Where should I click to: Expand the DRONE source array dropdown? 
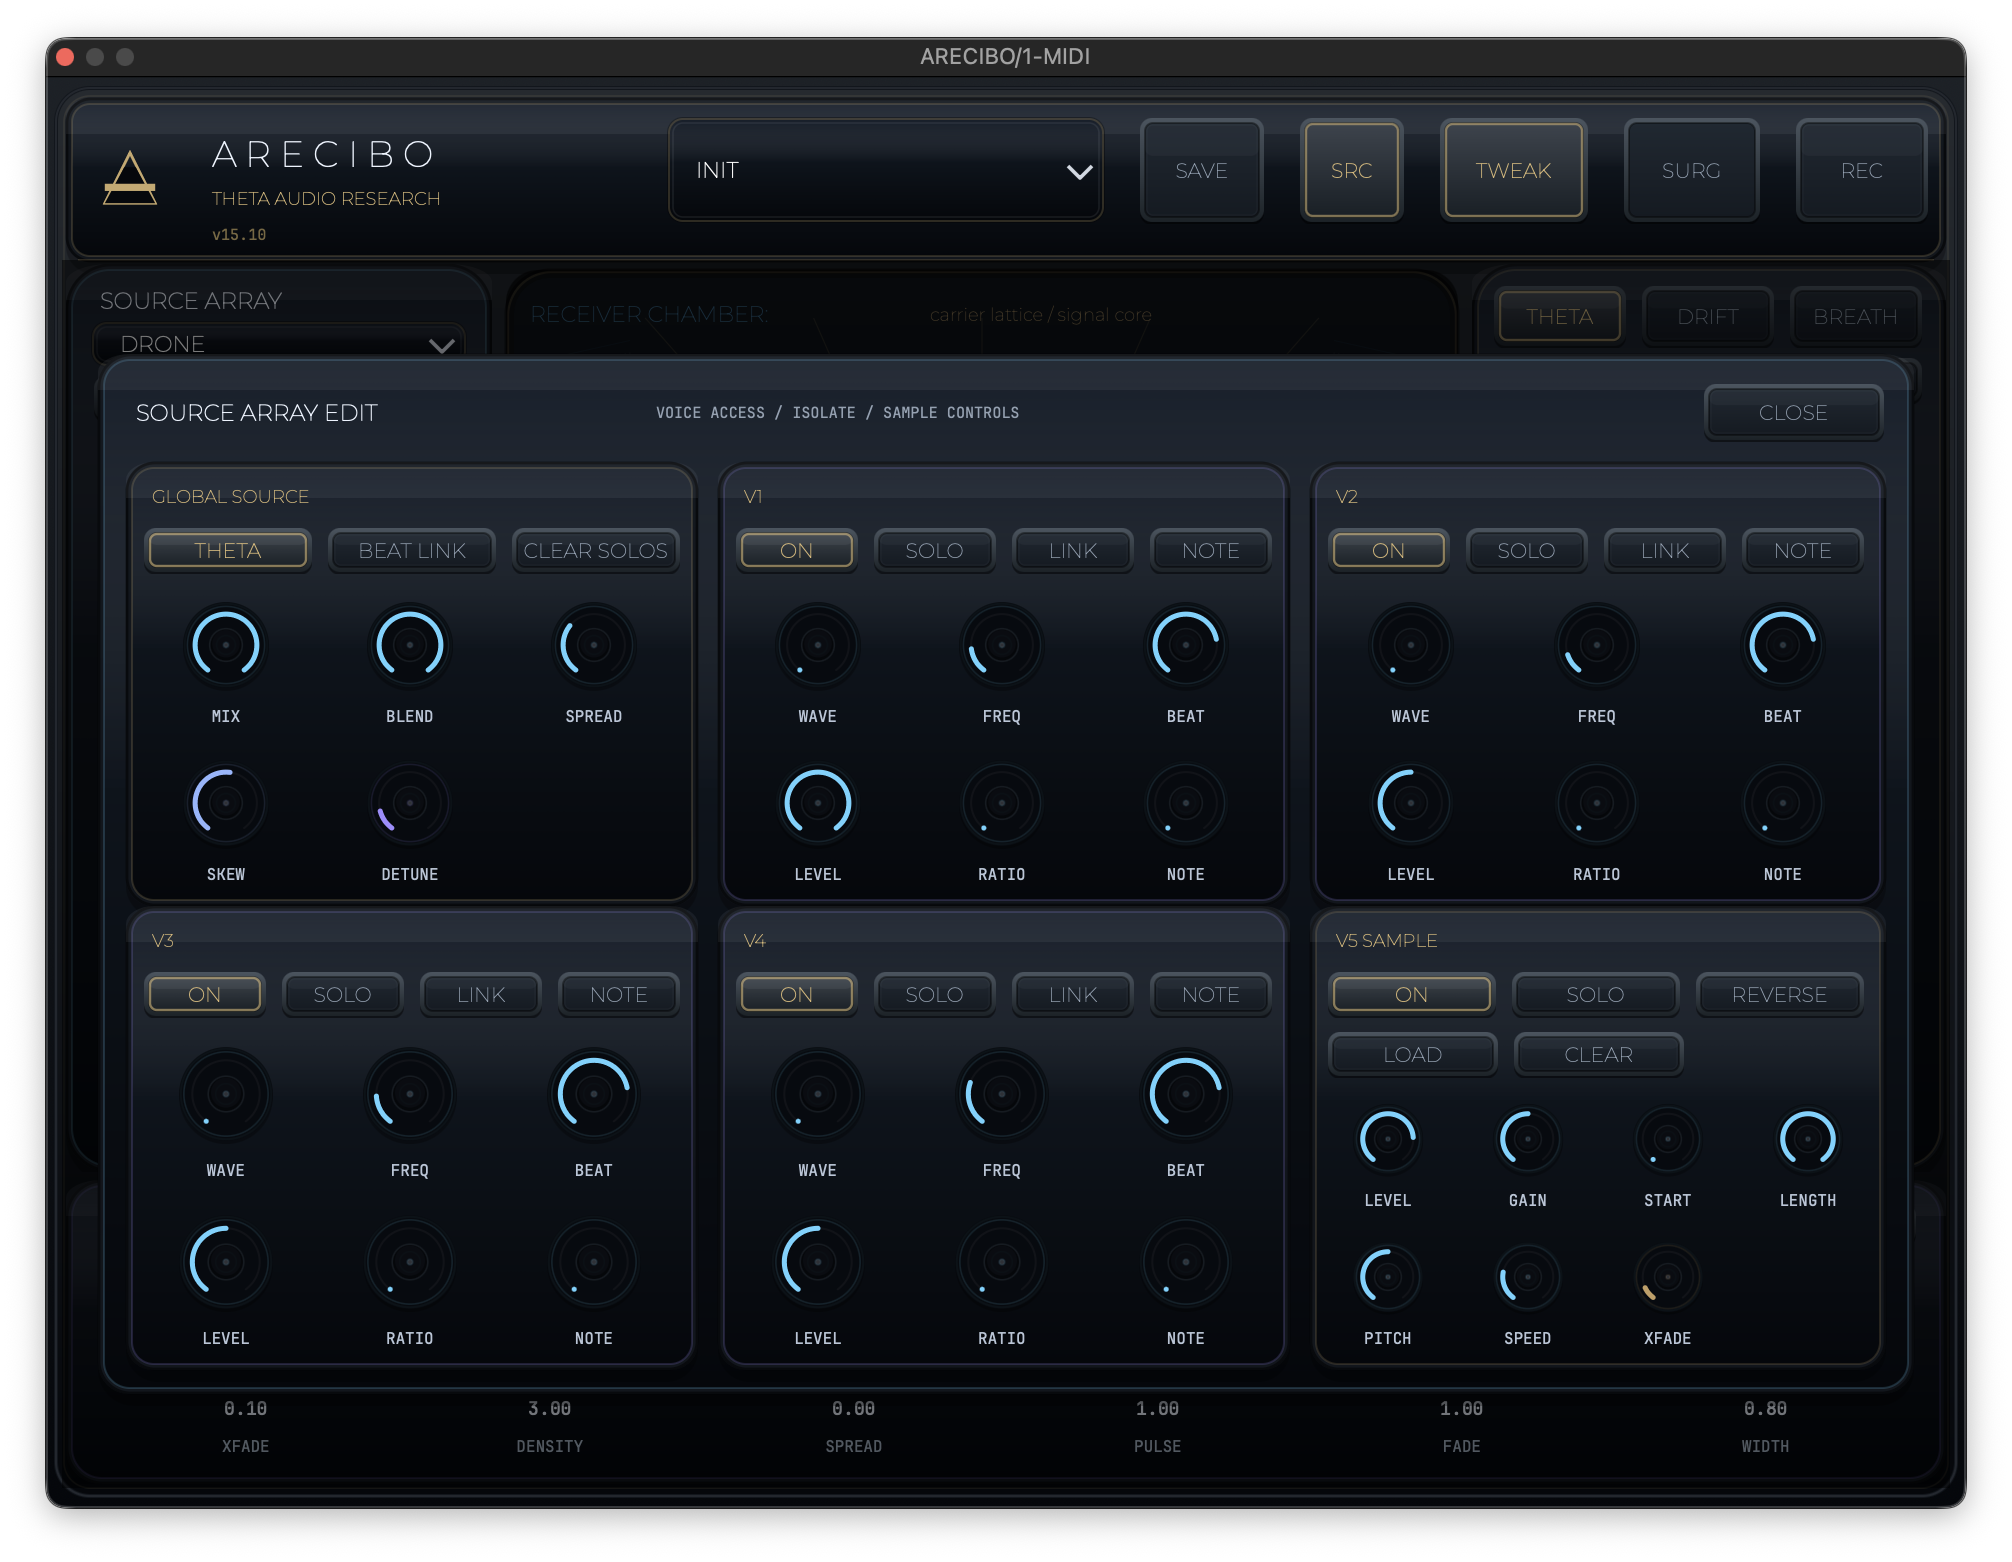pos(280,344)
